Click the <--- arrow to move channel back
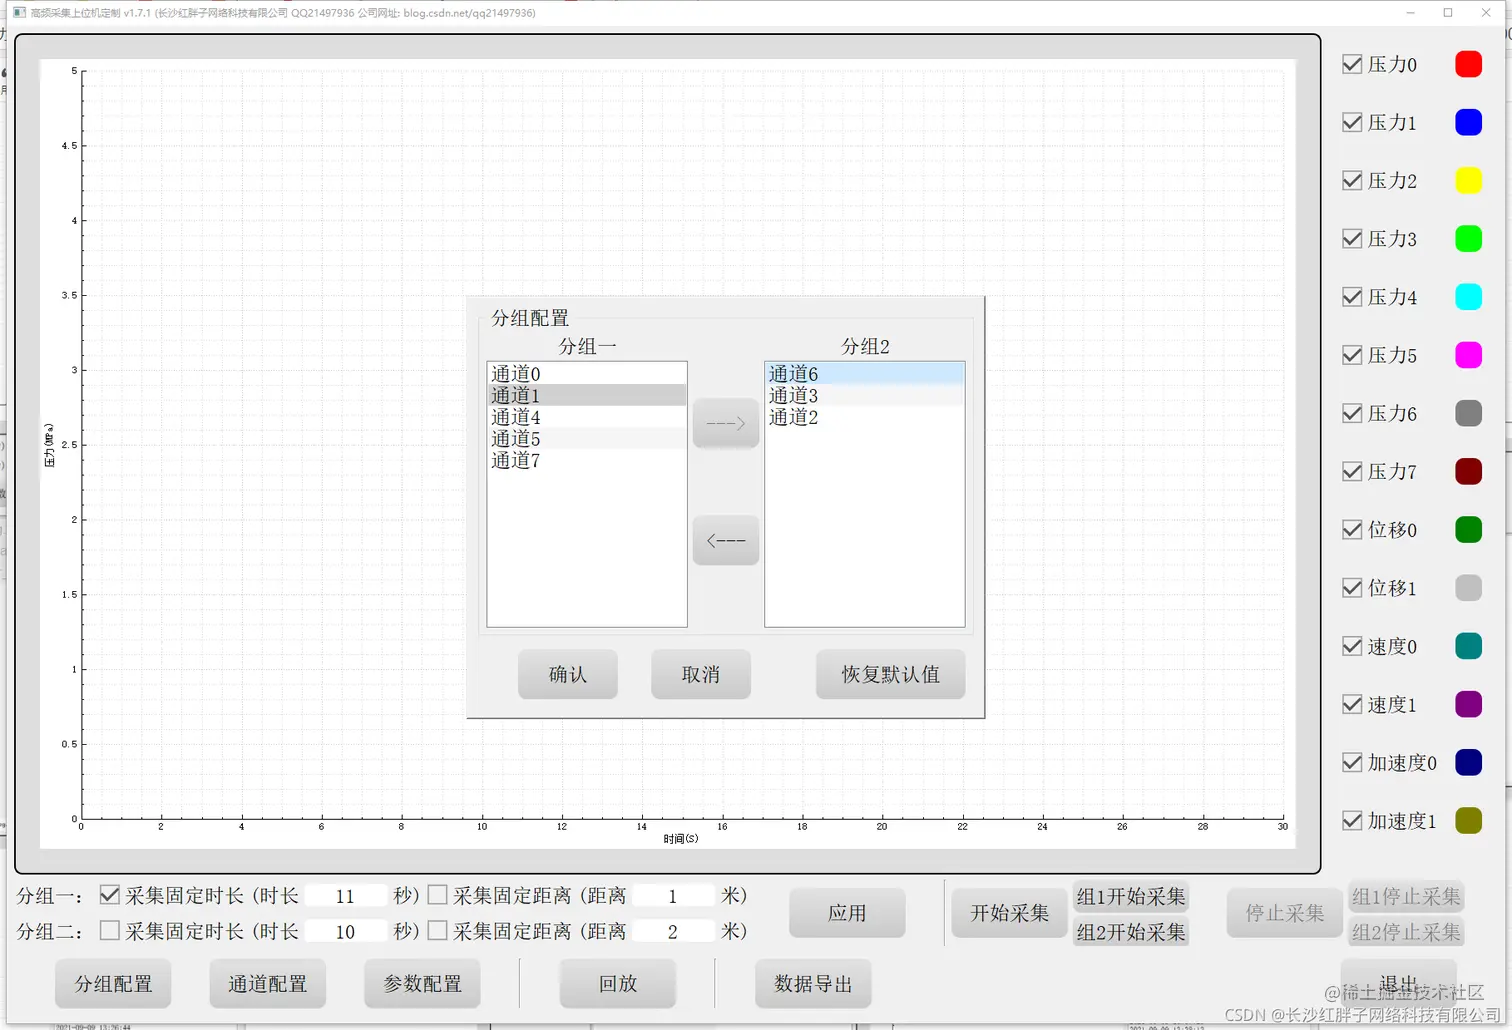Screen dimensions: 1512x1030 (724, 540)
